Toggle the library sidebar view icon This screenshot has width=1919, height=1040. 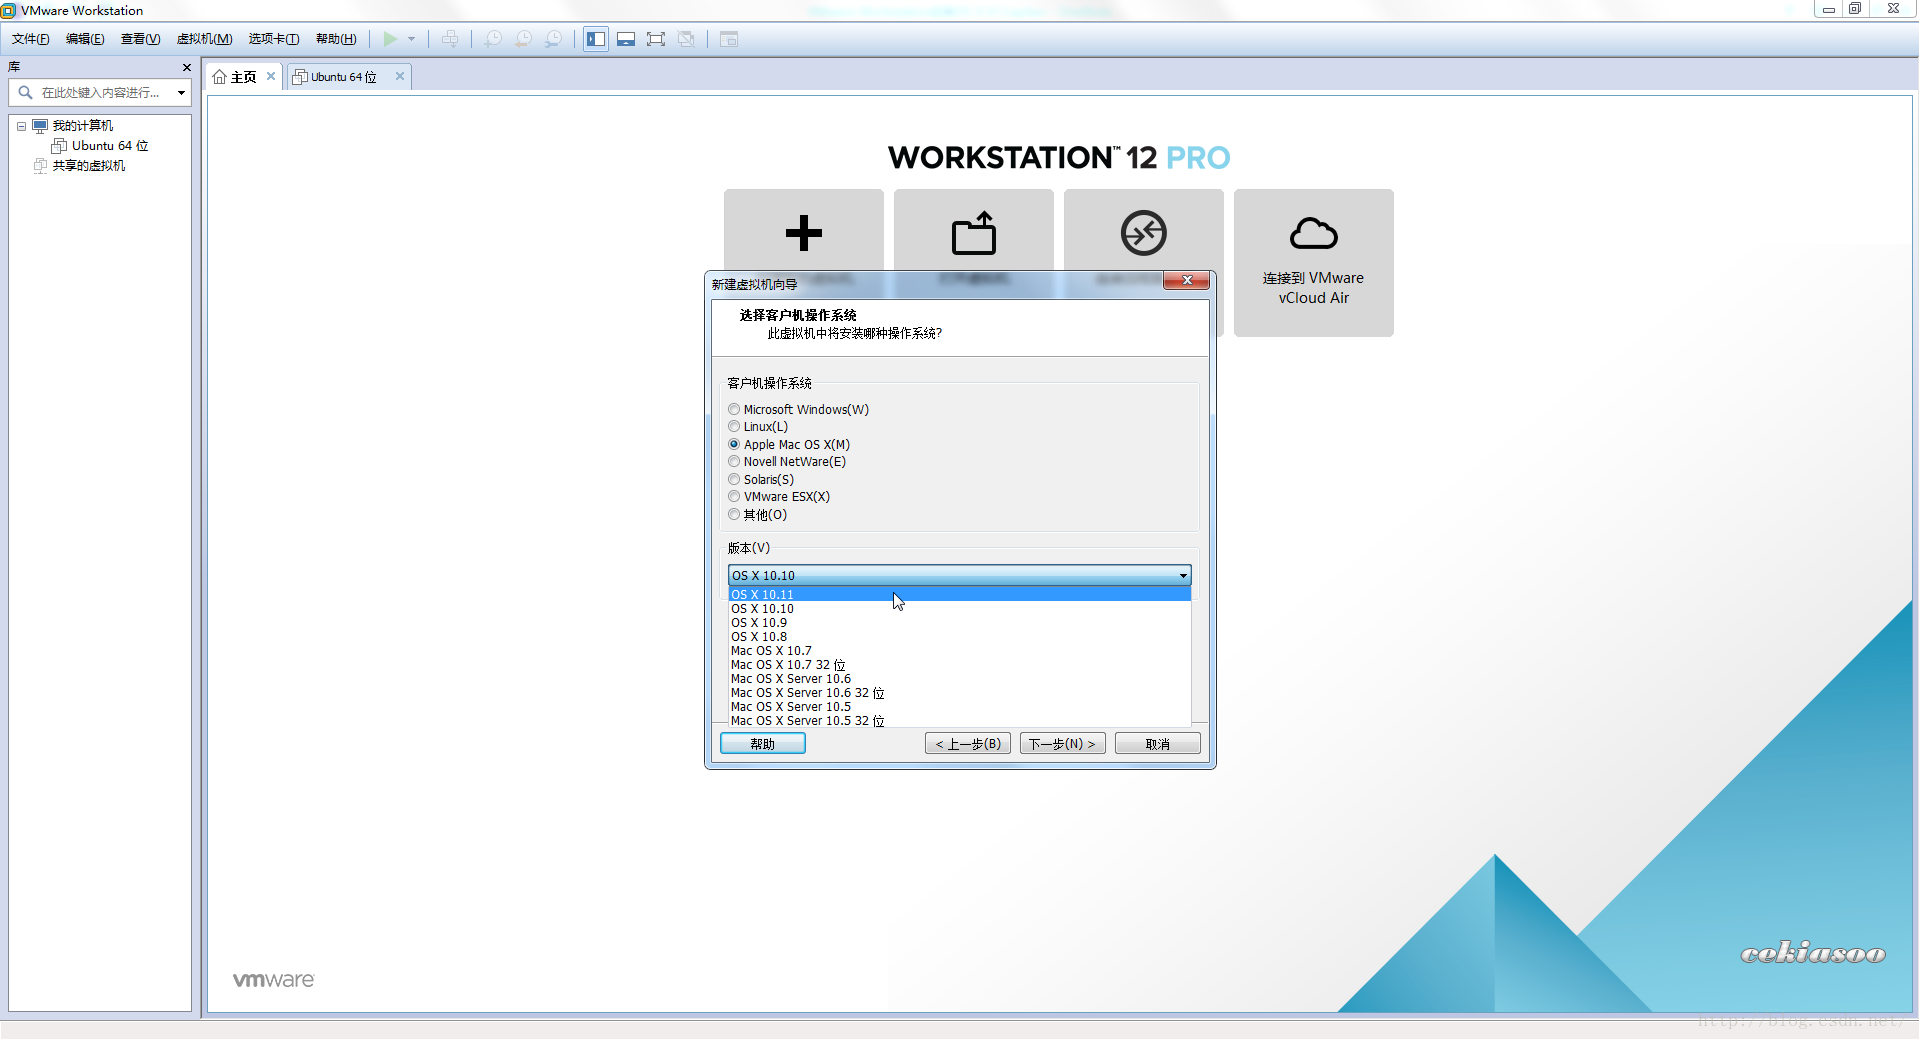[x=596, y=39]
